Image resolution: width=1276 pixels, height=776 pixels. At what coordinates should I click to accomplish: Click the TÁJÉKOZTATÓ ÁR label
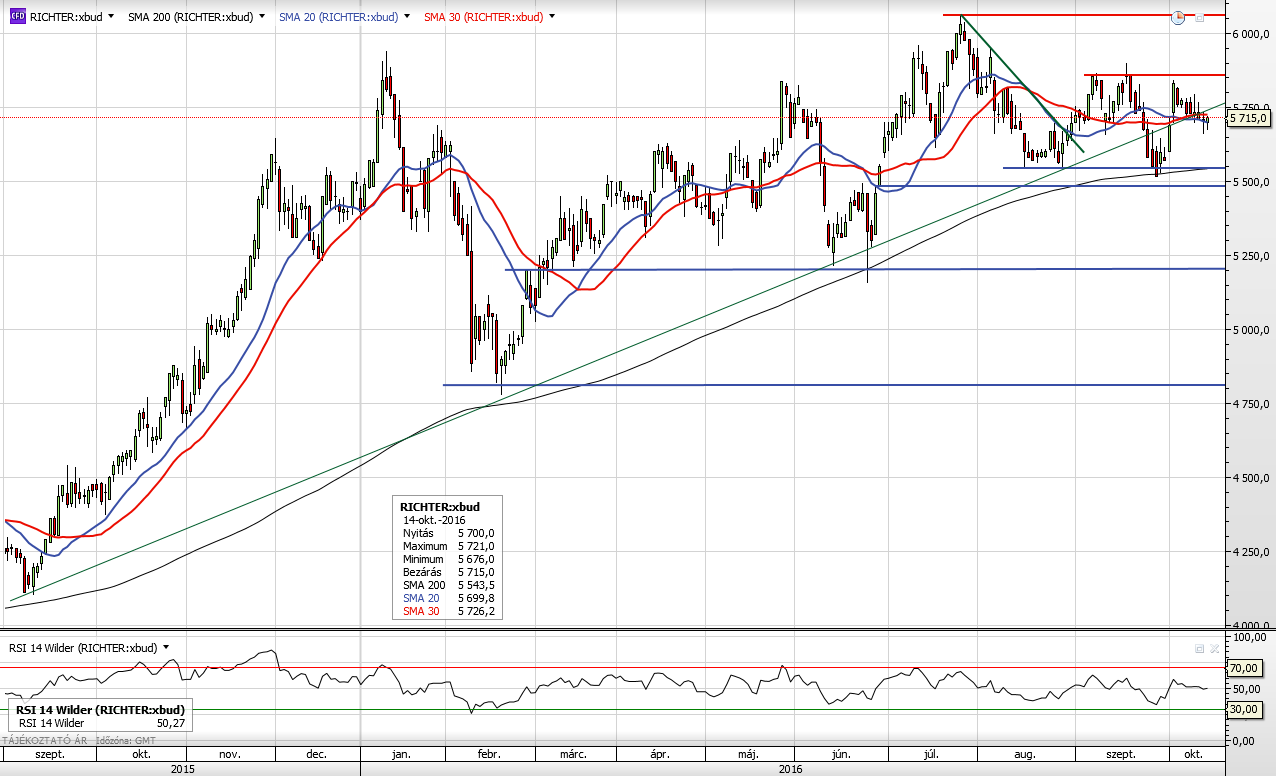click(43, 741)
